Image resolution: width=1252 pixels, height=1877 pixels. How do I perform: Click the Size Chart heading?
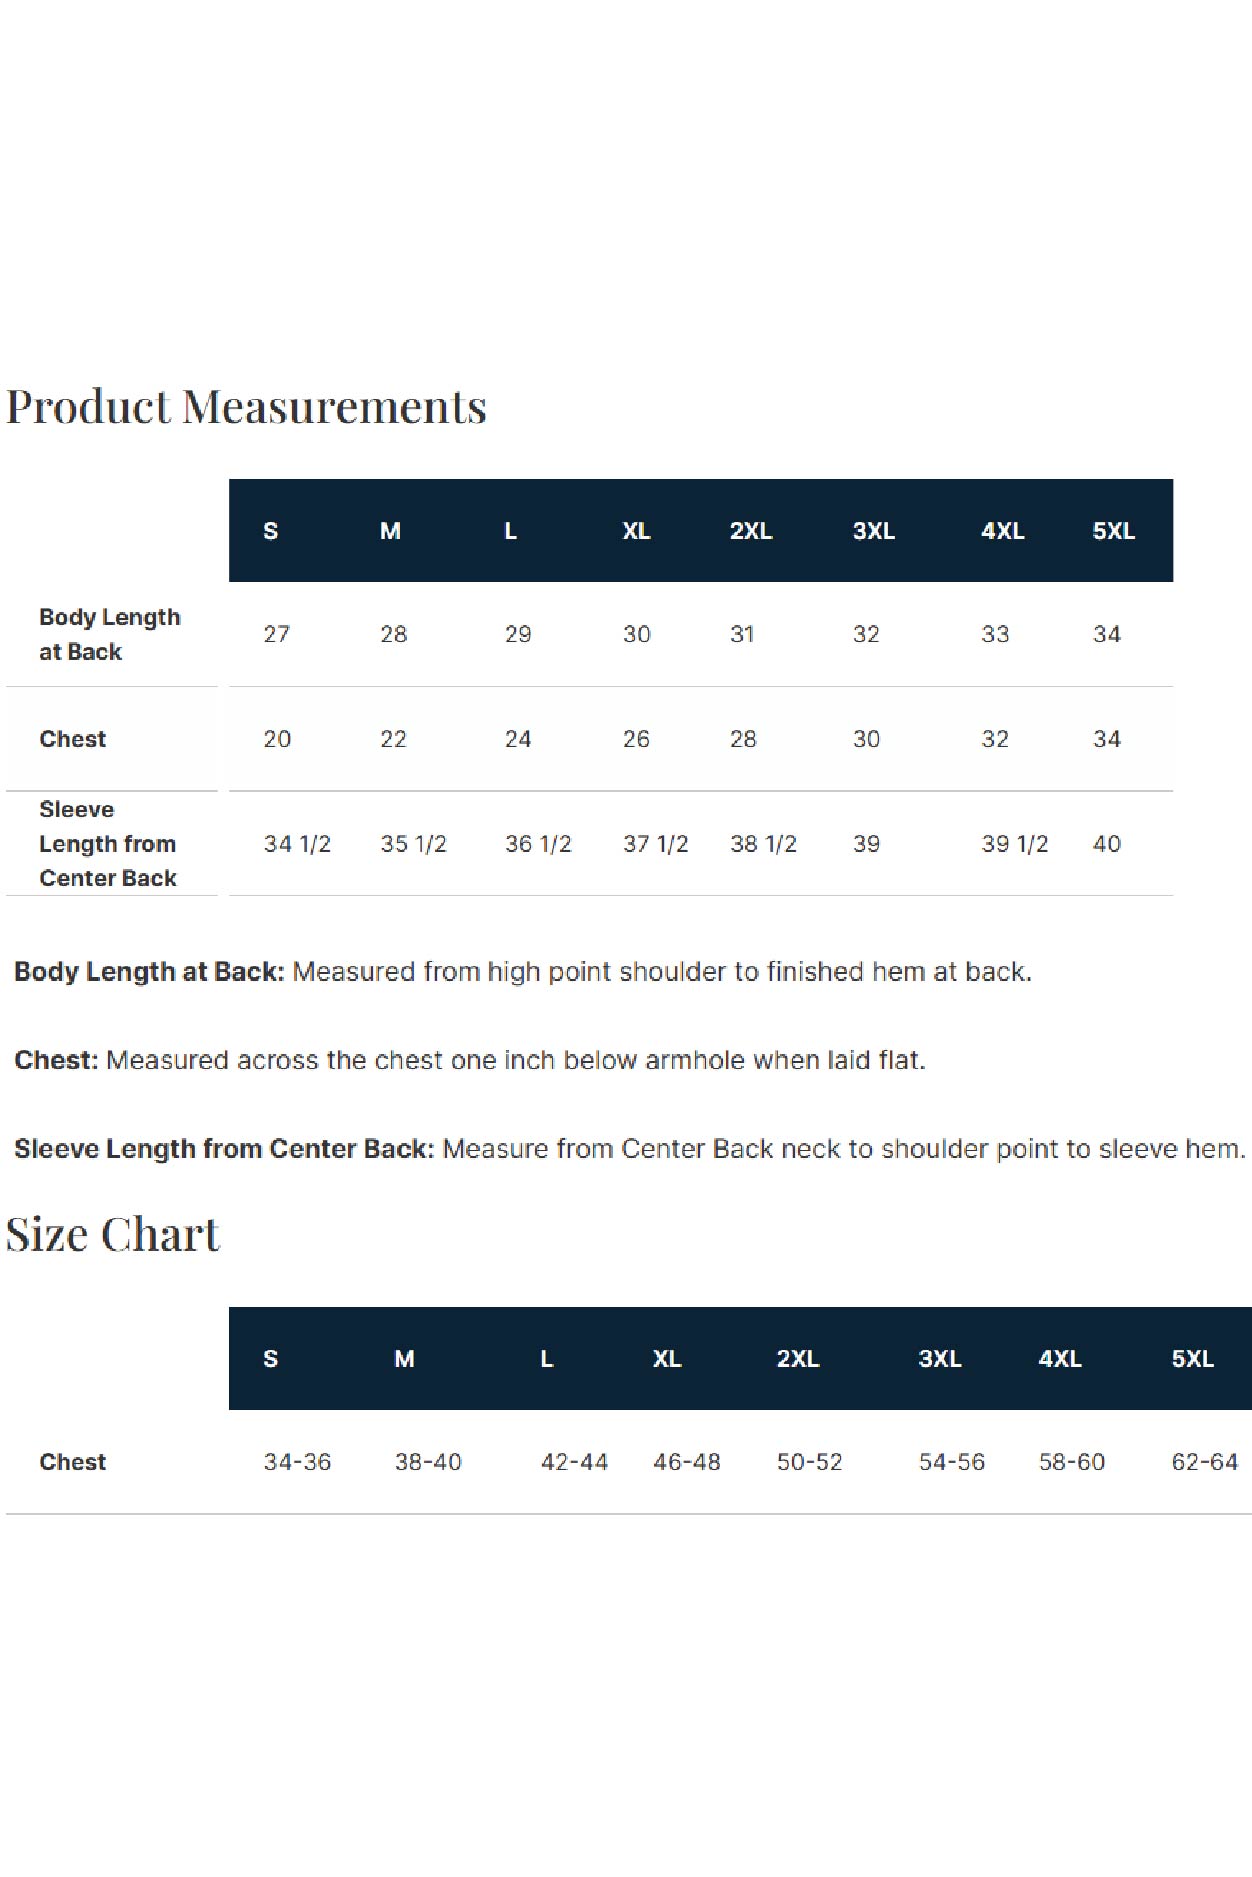pyautogui.click(x=112, y=1234)
